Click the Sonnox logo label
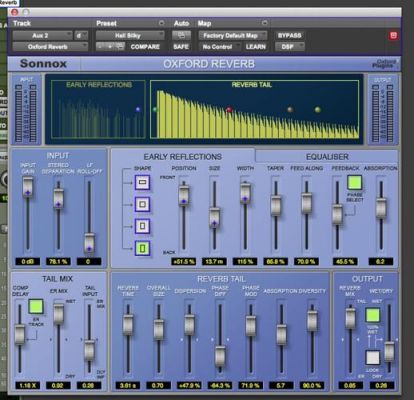Viewport: 414px width, 400px height. (43, 63)
